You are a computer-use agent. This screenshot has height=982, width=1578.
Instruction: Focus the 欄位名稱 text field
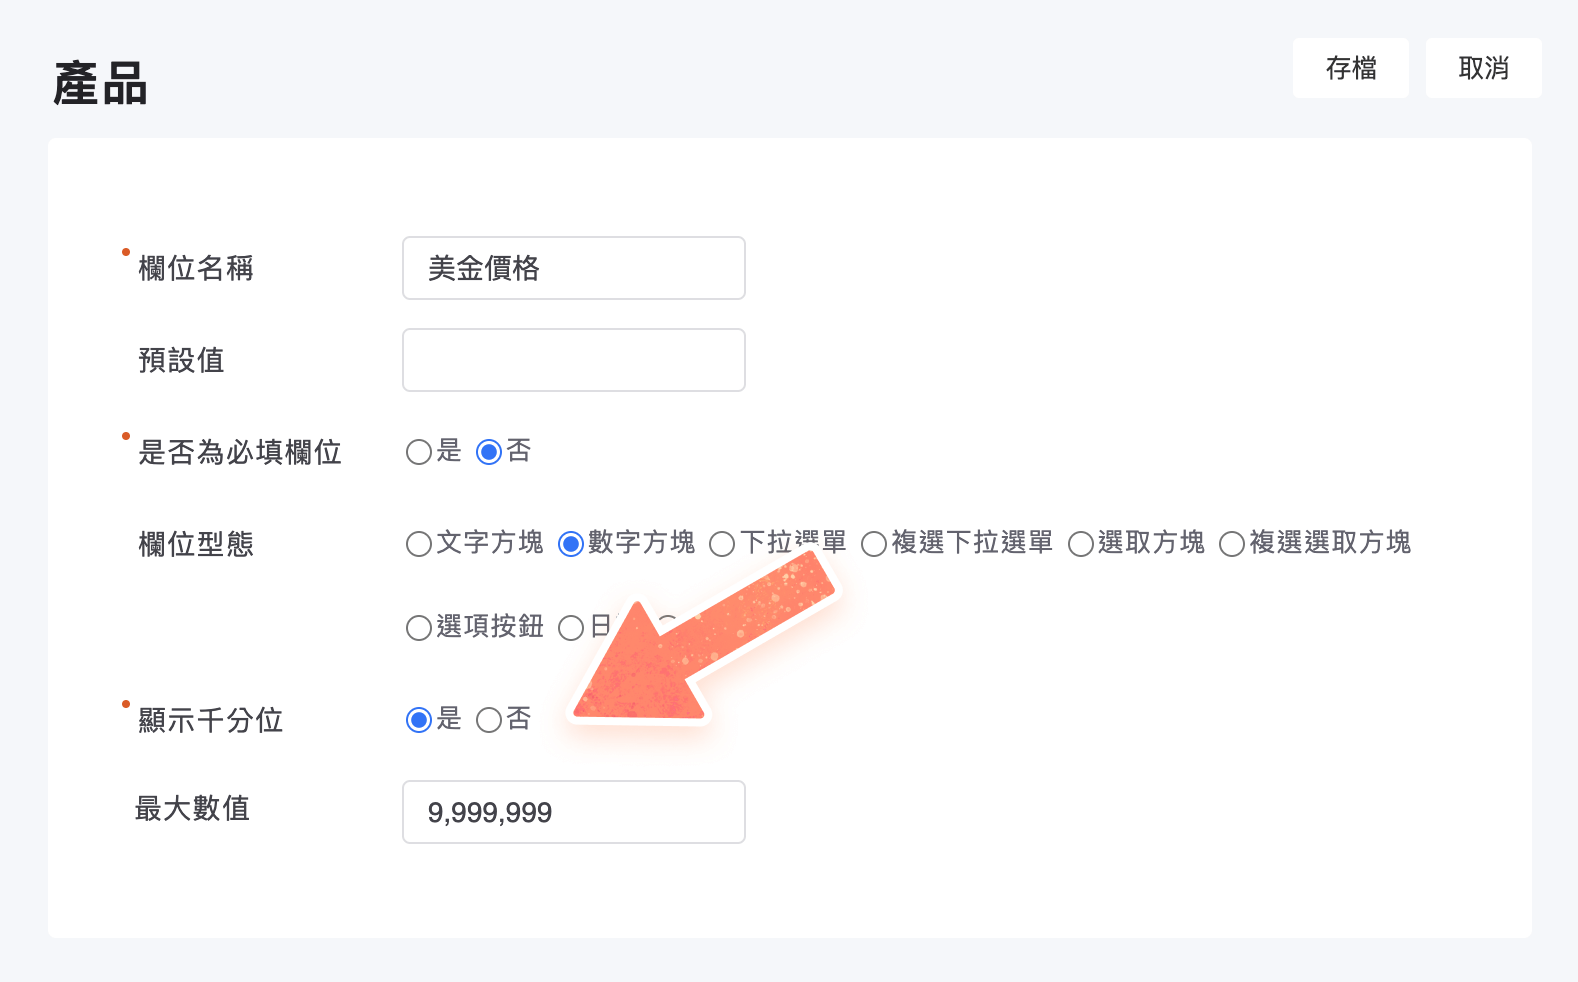click(x=573, y=268)
